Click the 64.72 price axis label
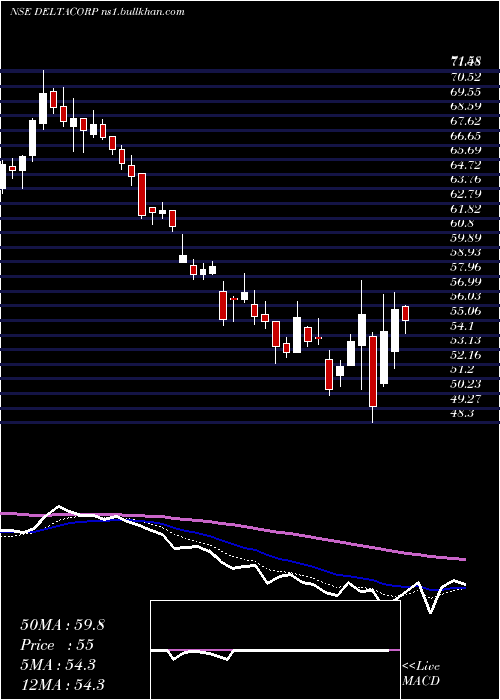Screen dimensions: 500x700 coord(465,165)
